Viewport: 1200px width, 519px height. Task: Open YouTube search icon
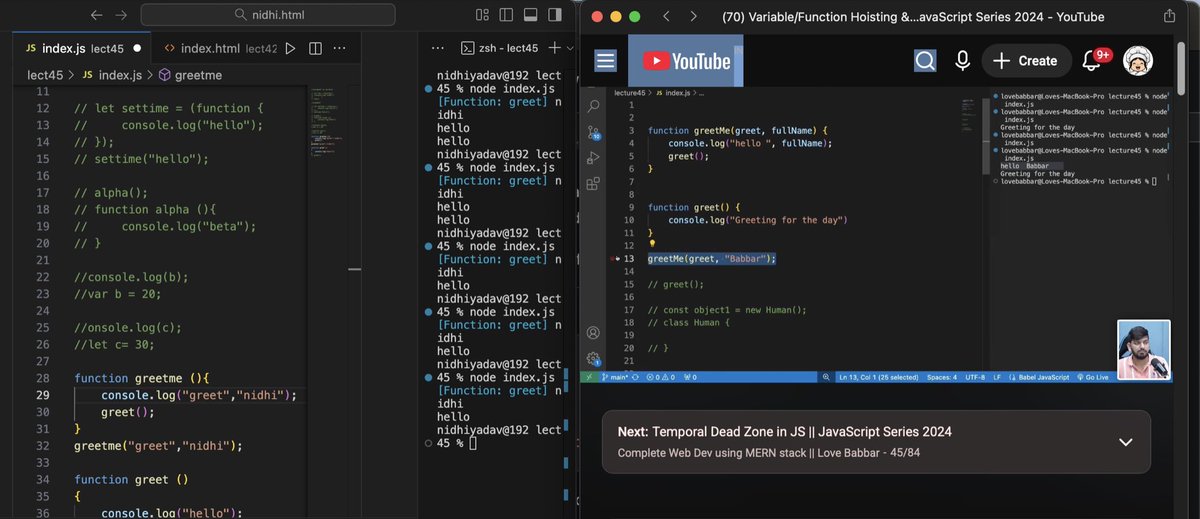tap(925, 61)
